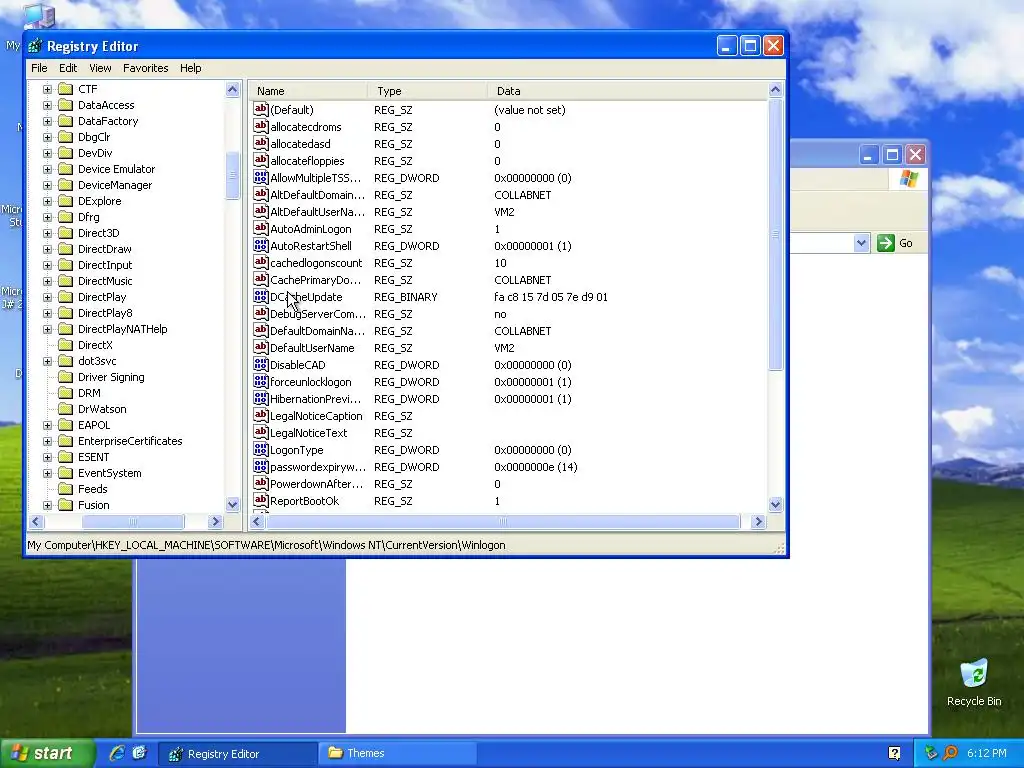Click the DrWatson folder icon
The width and height of the screenshot is (1024, 768).
click(65, 409)
